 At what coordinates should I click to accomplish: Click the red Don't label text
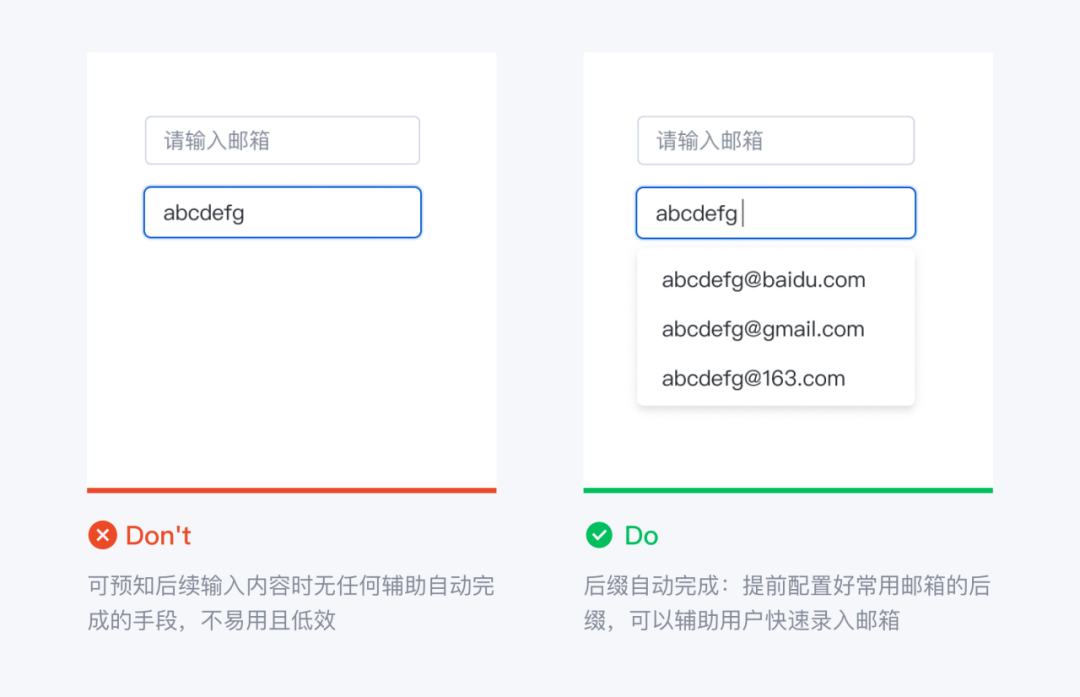[x=158, y=535]
